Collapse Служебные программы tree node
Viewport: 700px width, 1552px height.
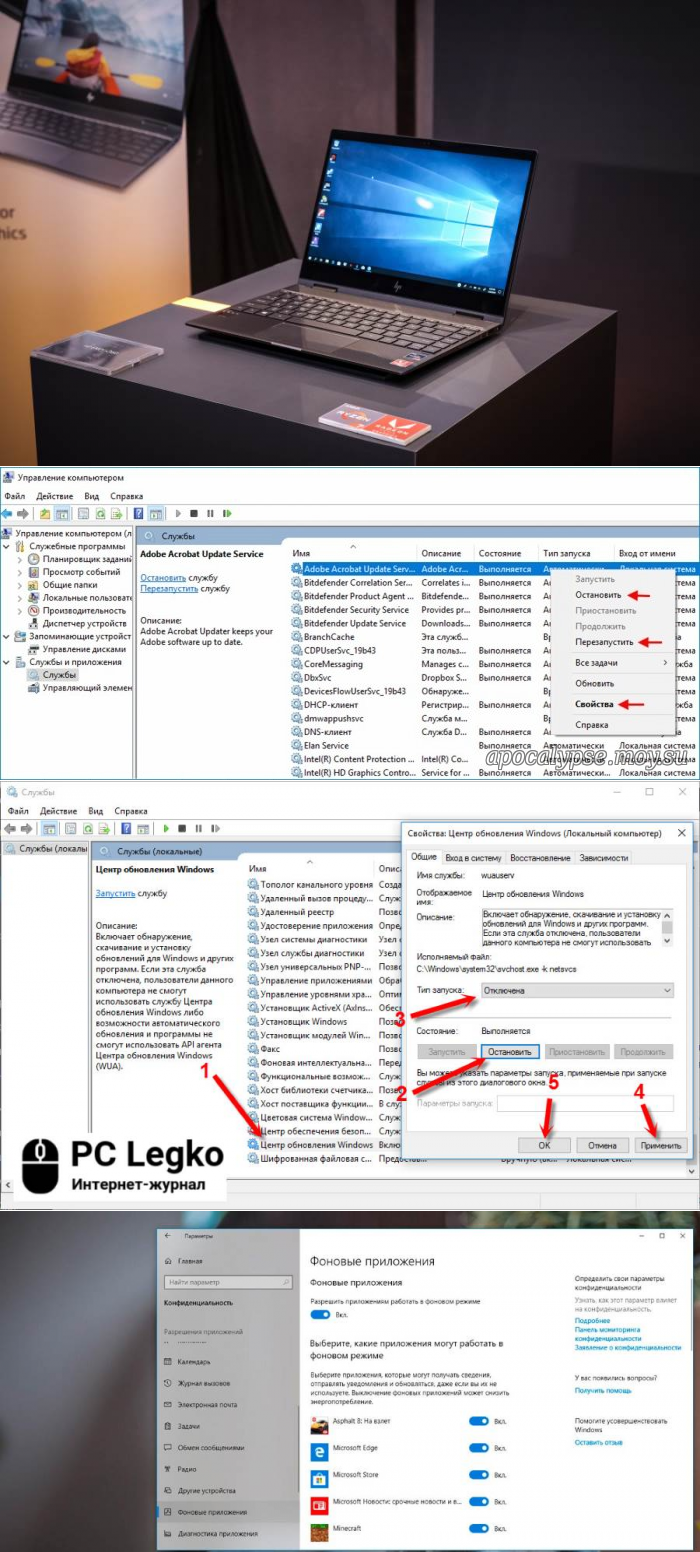[8, 547]
